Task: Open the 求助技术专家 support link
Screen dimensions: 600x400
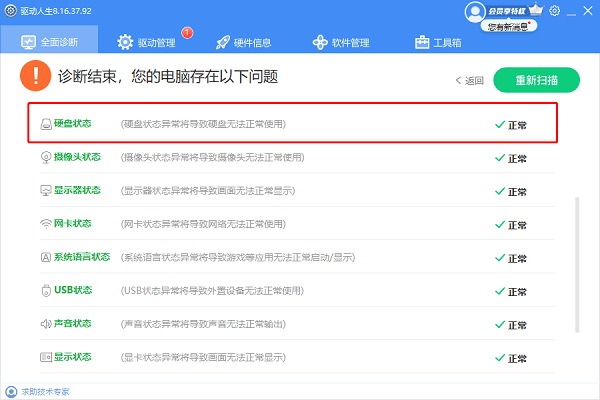Action: tap(41, 391)
